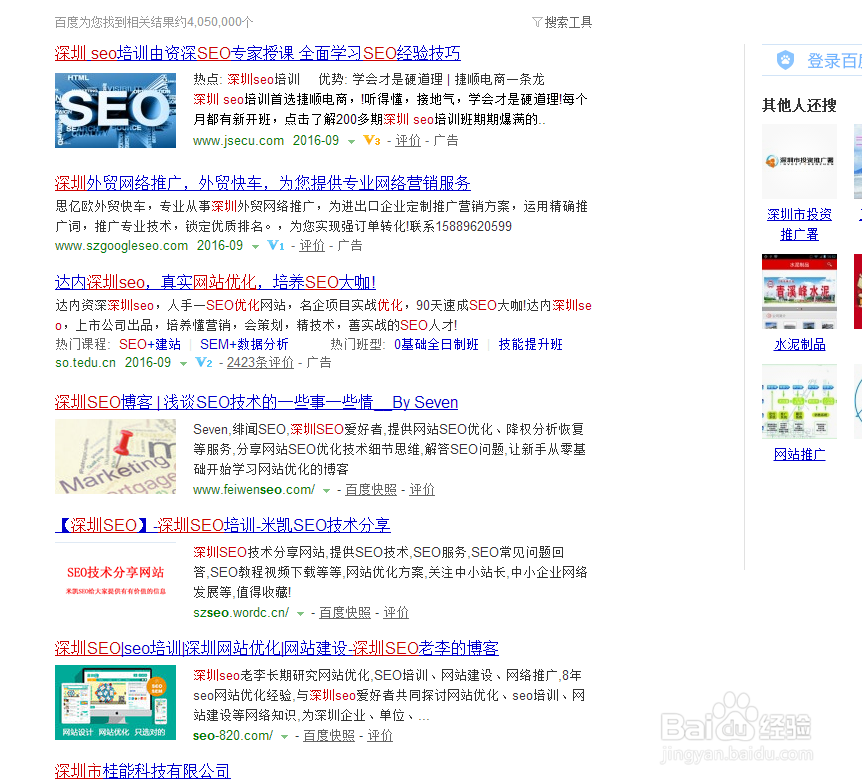
Task: Open 评价 link for the feiwenseo.com result
Action: click(x=422, y=490)
